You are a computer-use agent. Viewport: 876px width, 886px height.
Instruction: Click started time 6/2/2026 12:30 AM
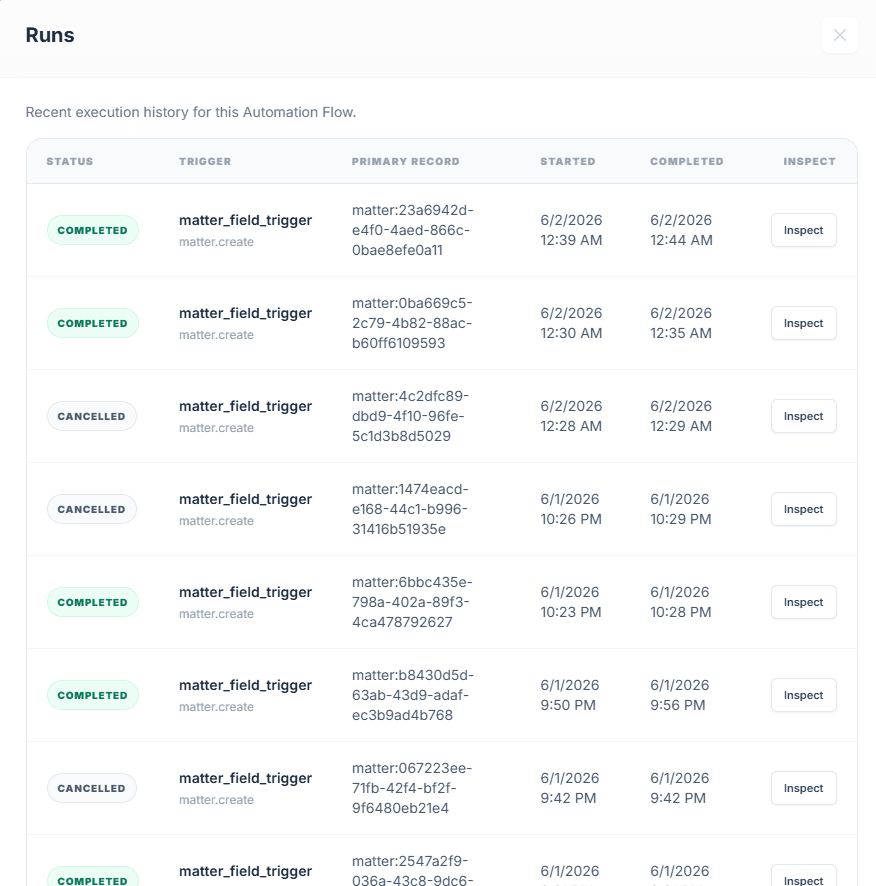point(571,323)
